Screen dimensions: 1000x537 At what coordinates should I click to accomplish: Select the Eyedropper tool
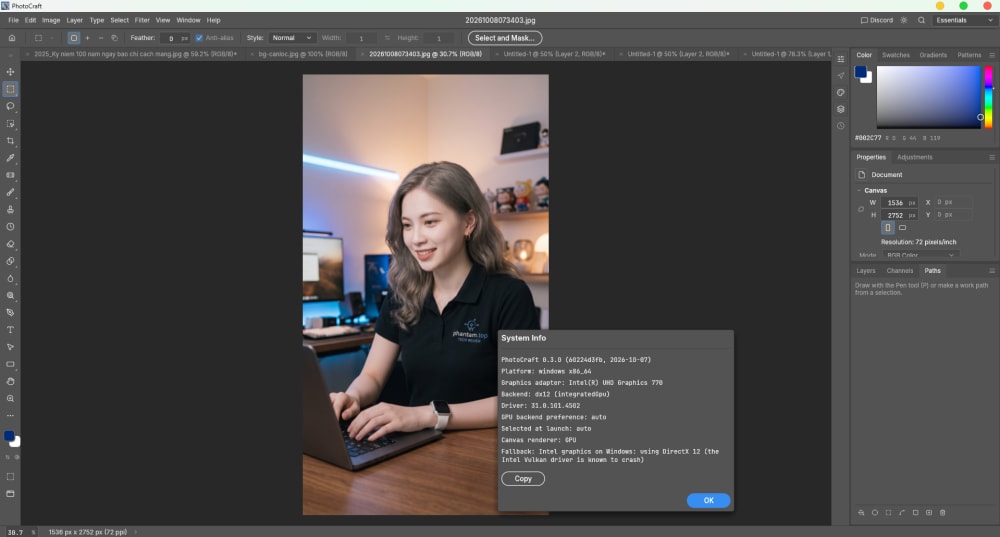[x=10, y=158]
